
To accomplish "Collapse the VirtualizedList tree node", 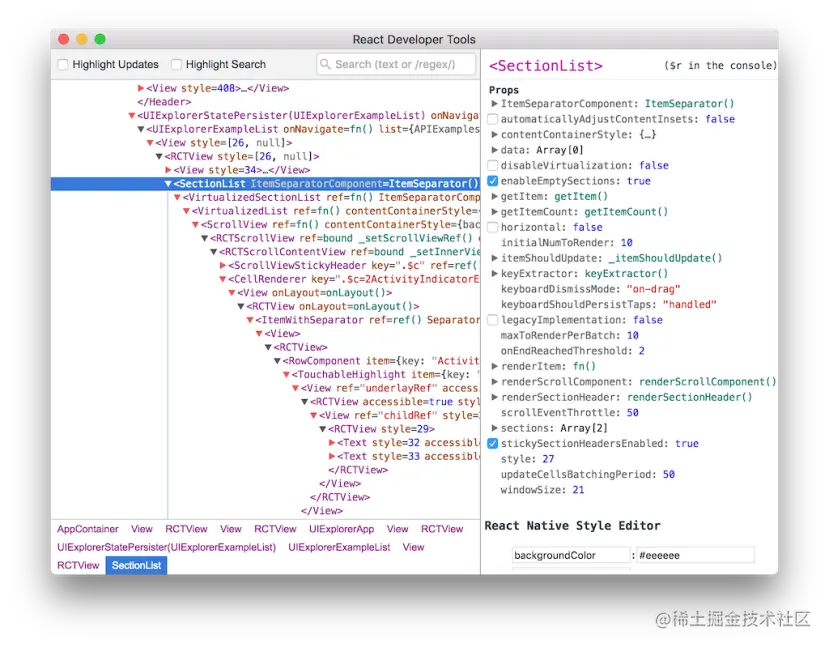I will [186, 211].
